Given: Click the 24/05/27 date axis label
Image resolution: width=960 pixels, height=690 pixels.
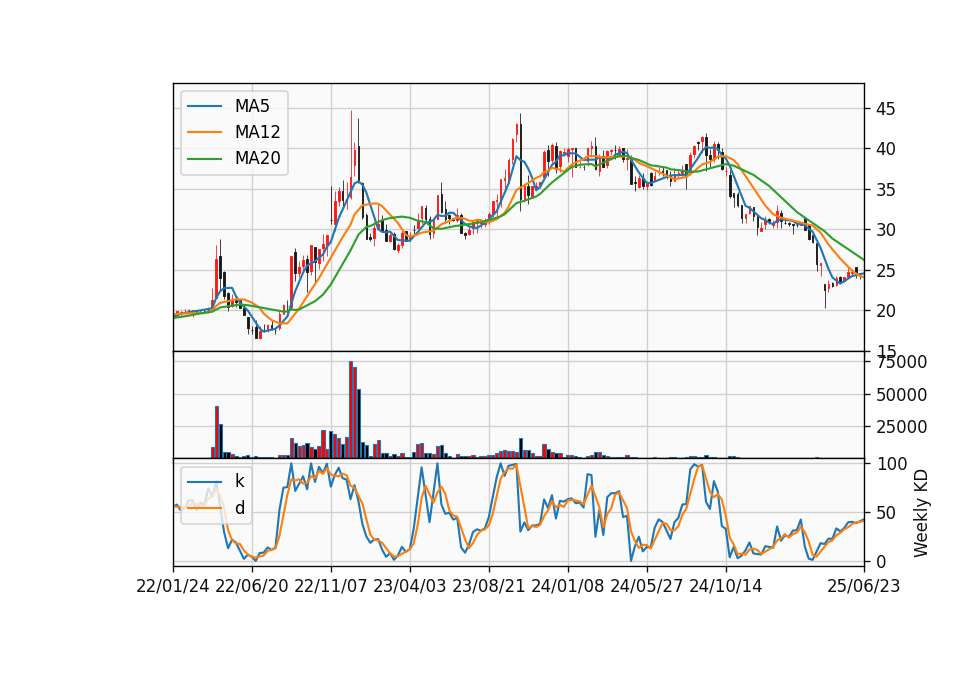Looking at the screenshot, I should [x=647, y=587].
